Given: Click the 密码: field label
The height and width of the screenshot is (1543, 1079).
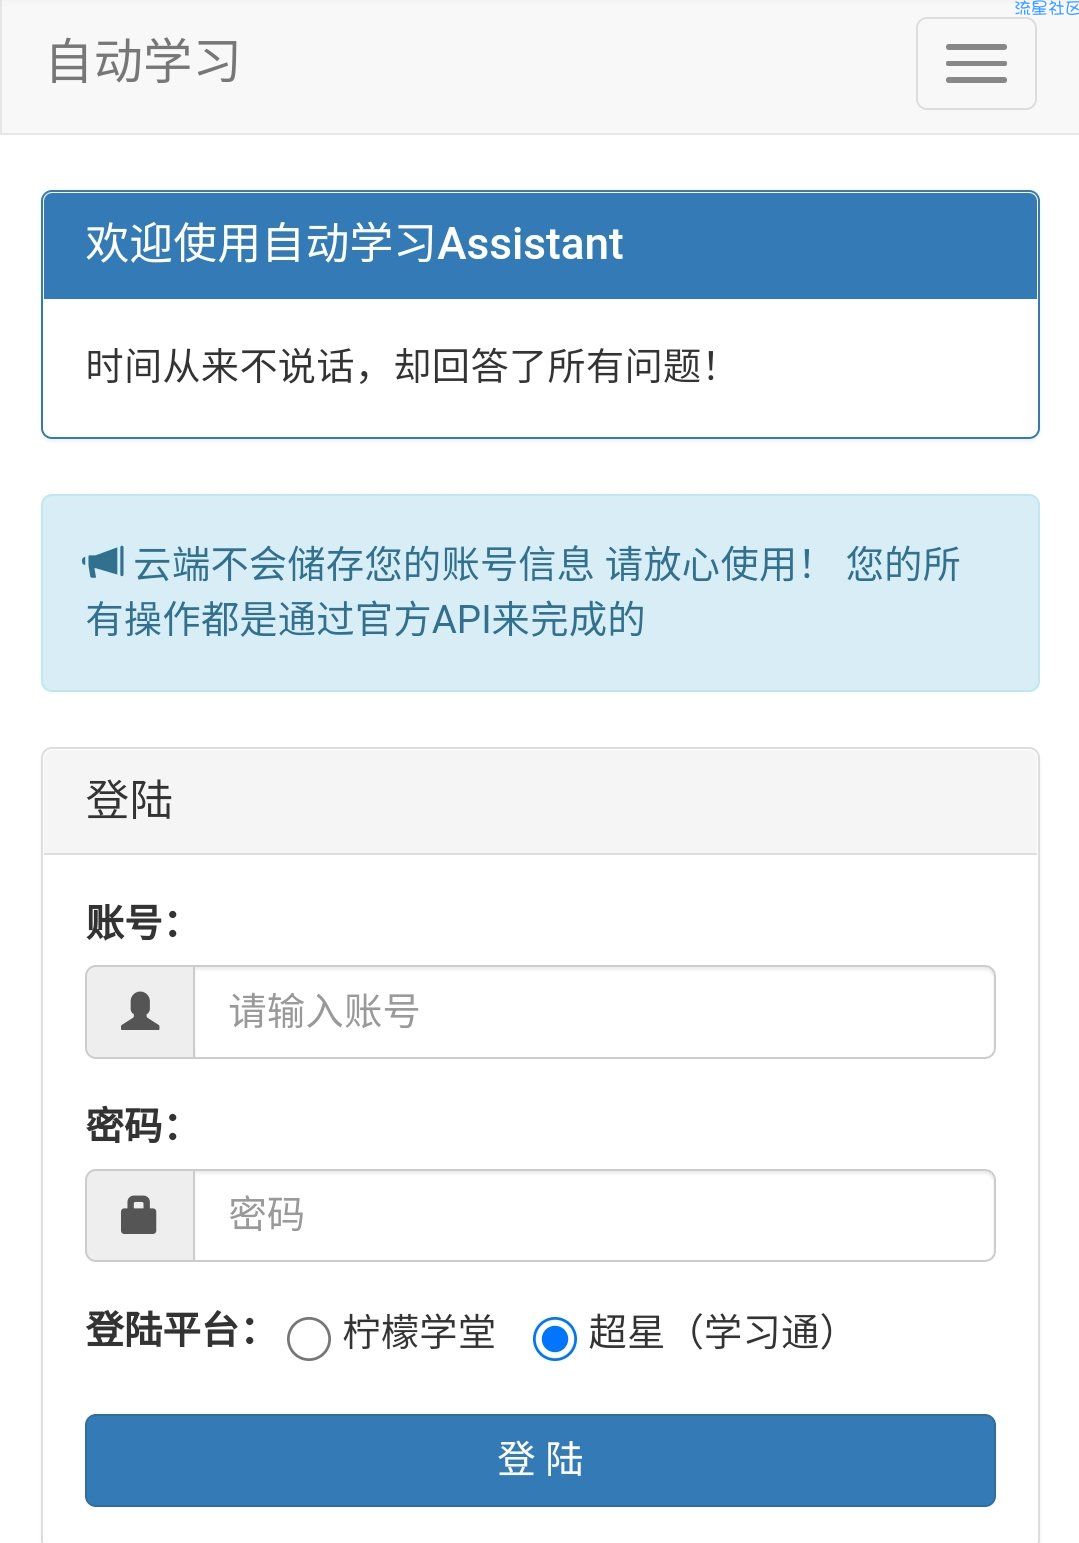Looking at the screenshot, I should point(132,1126).
